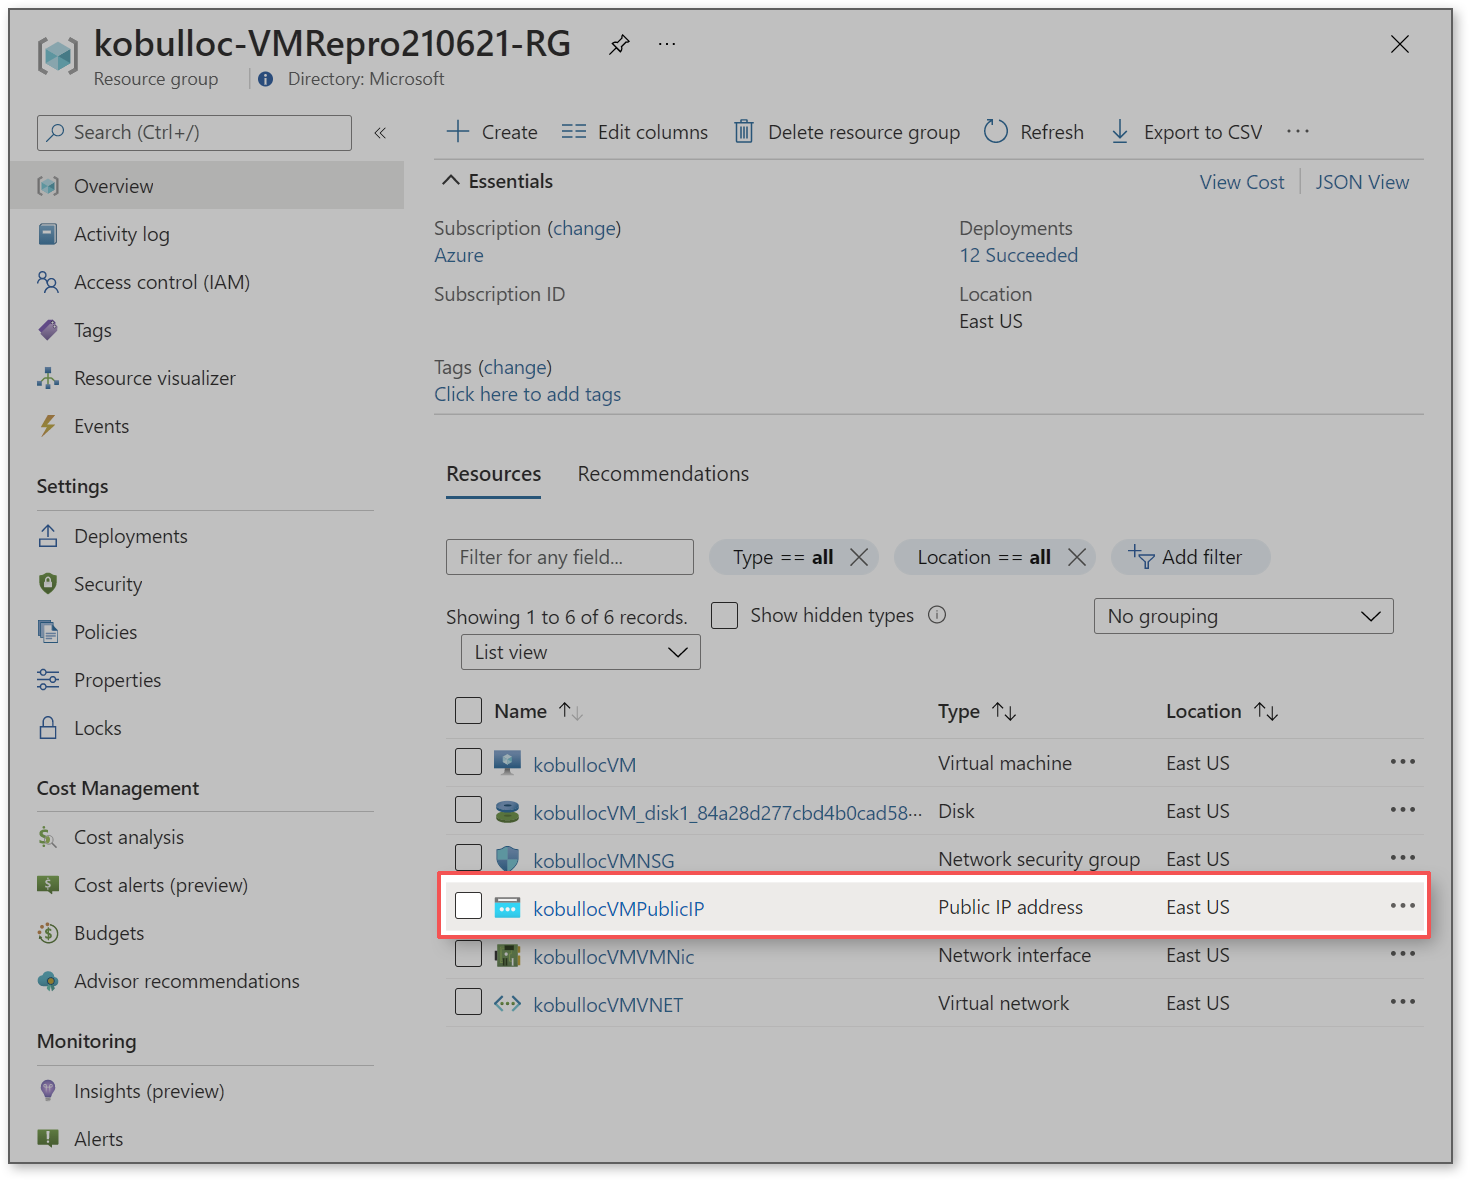Screen dimensions: 1469x1180
Task: Click the Directory info icon
Action: coord(265,79)
